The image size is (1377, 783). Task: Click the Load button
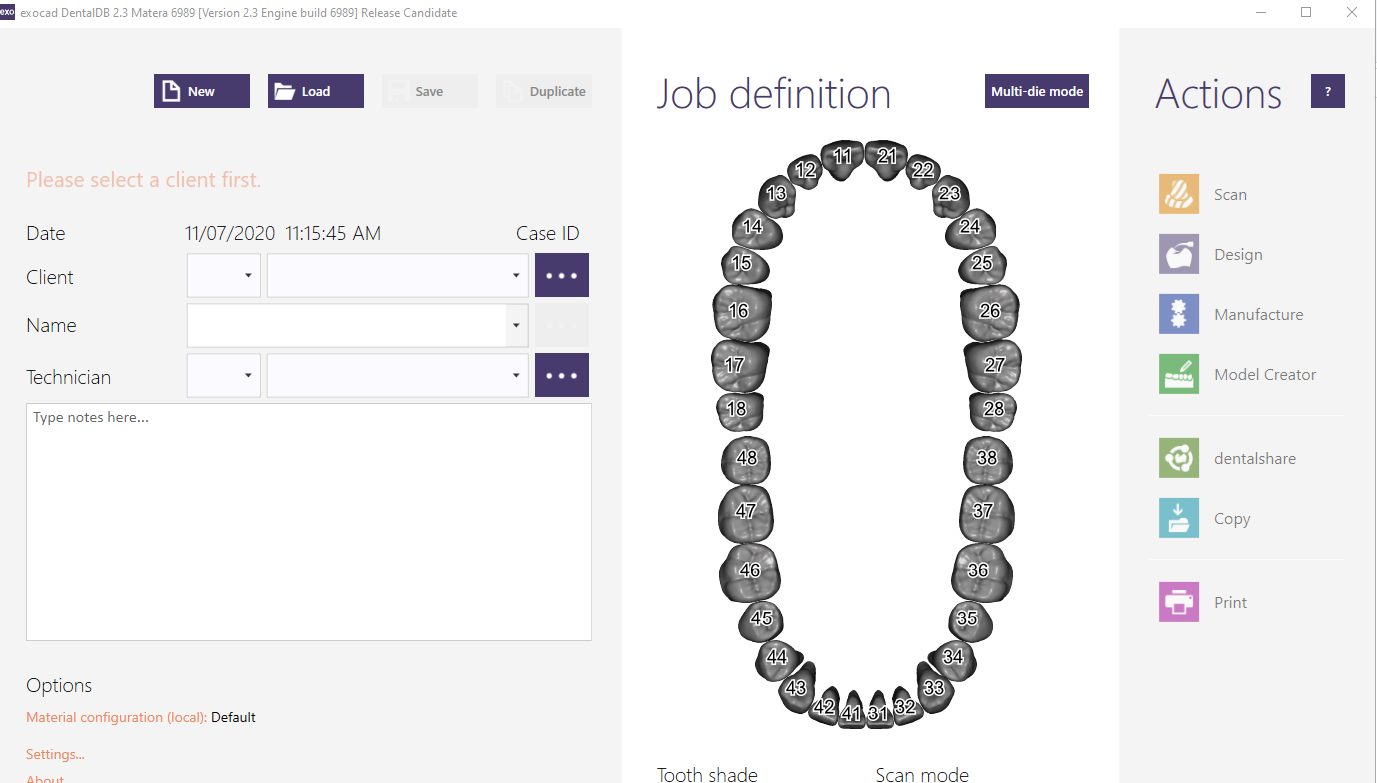point(316,91)
